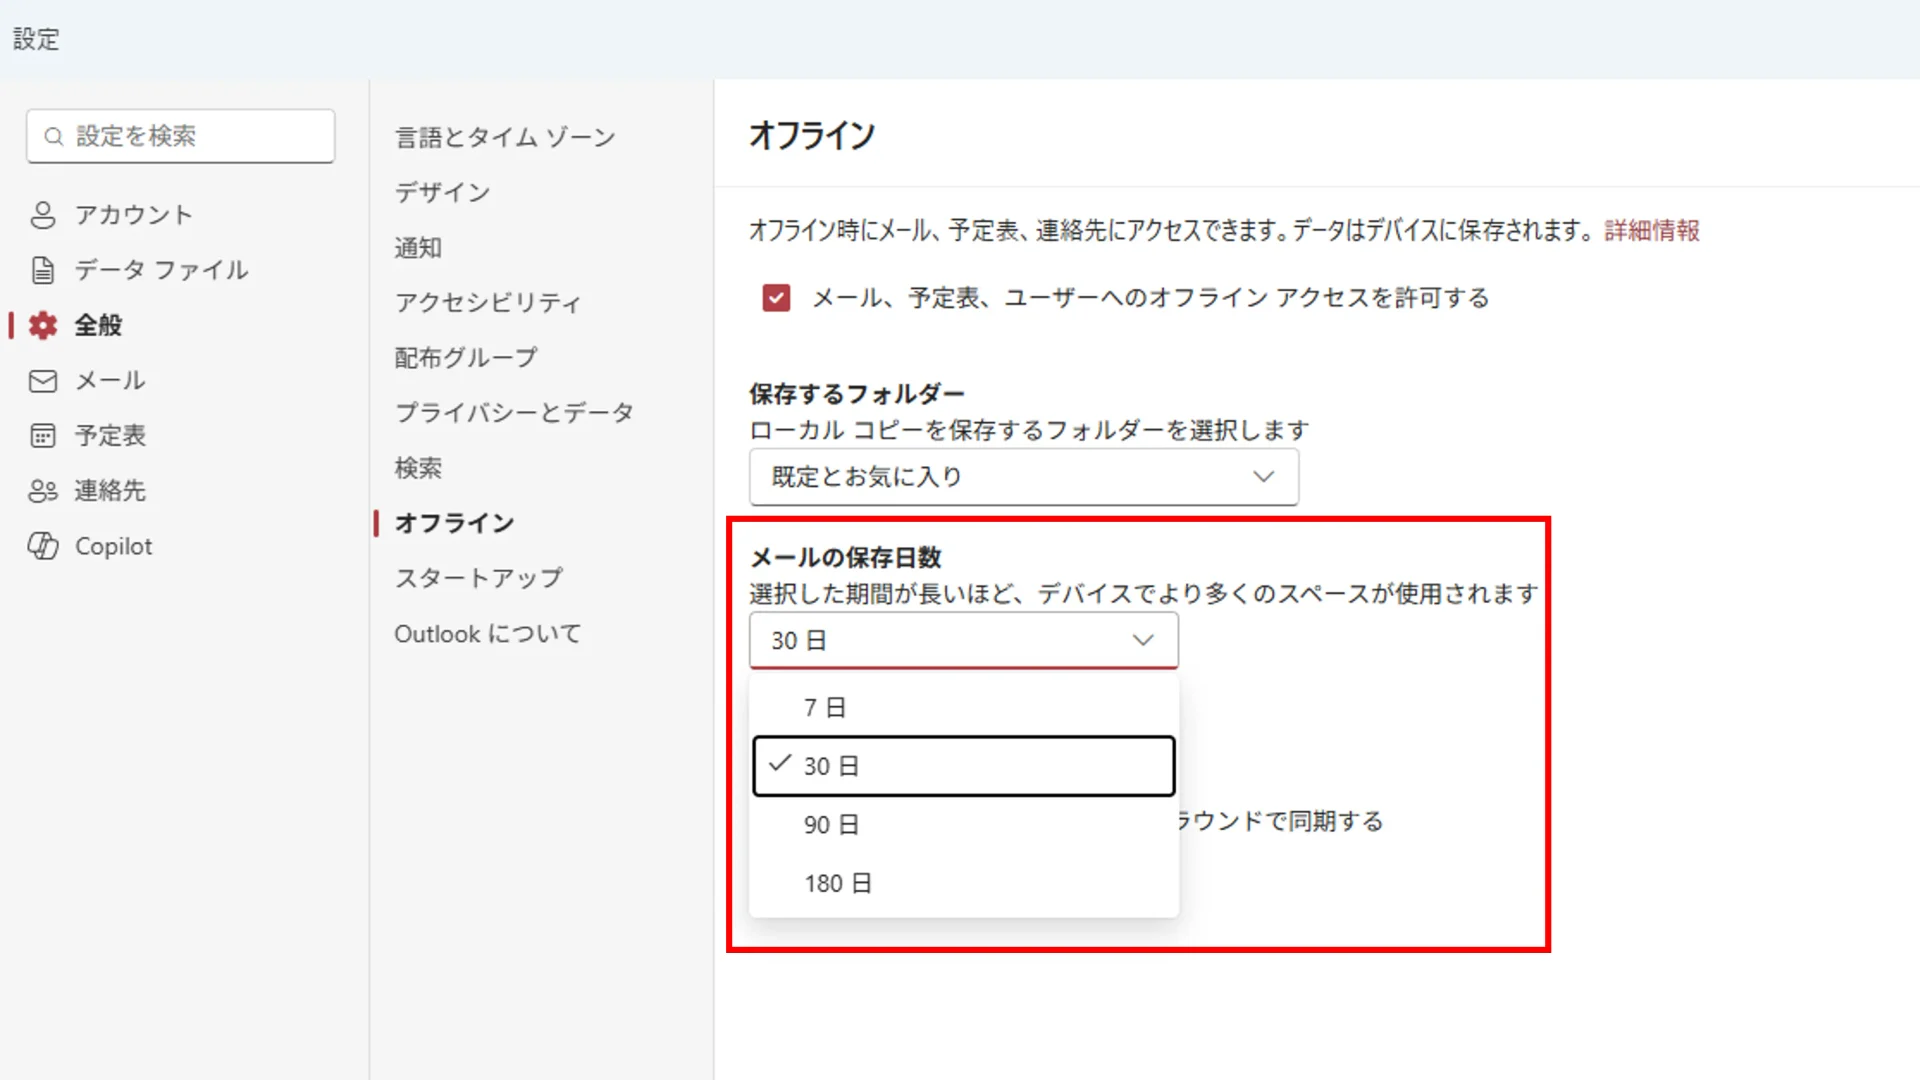
Task: Open プライバシーとデータ settings page
Action: [x=514, y=412]
